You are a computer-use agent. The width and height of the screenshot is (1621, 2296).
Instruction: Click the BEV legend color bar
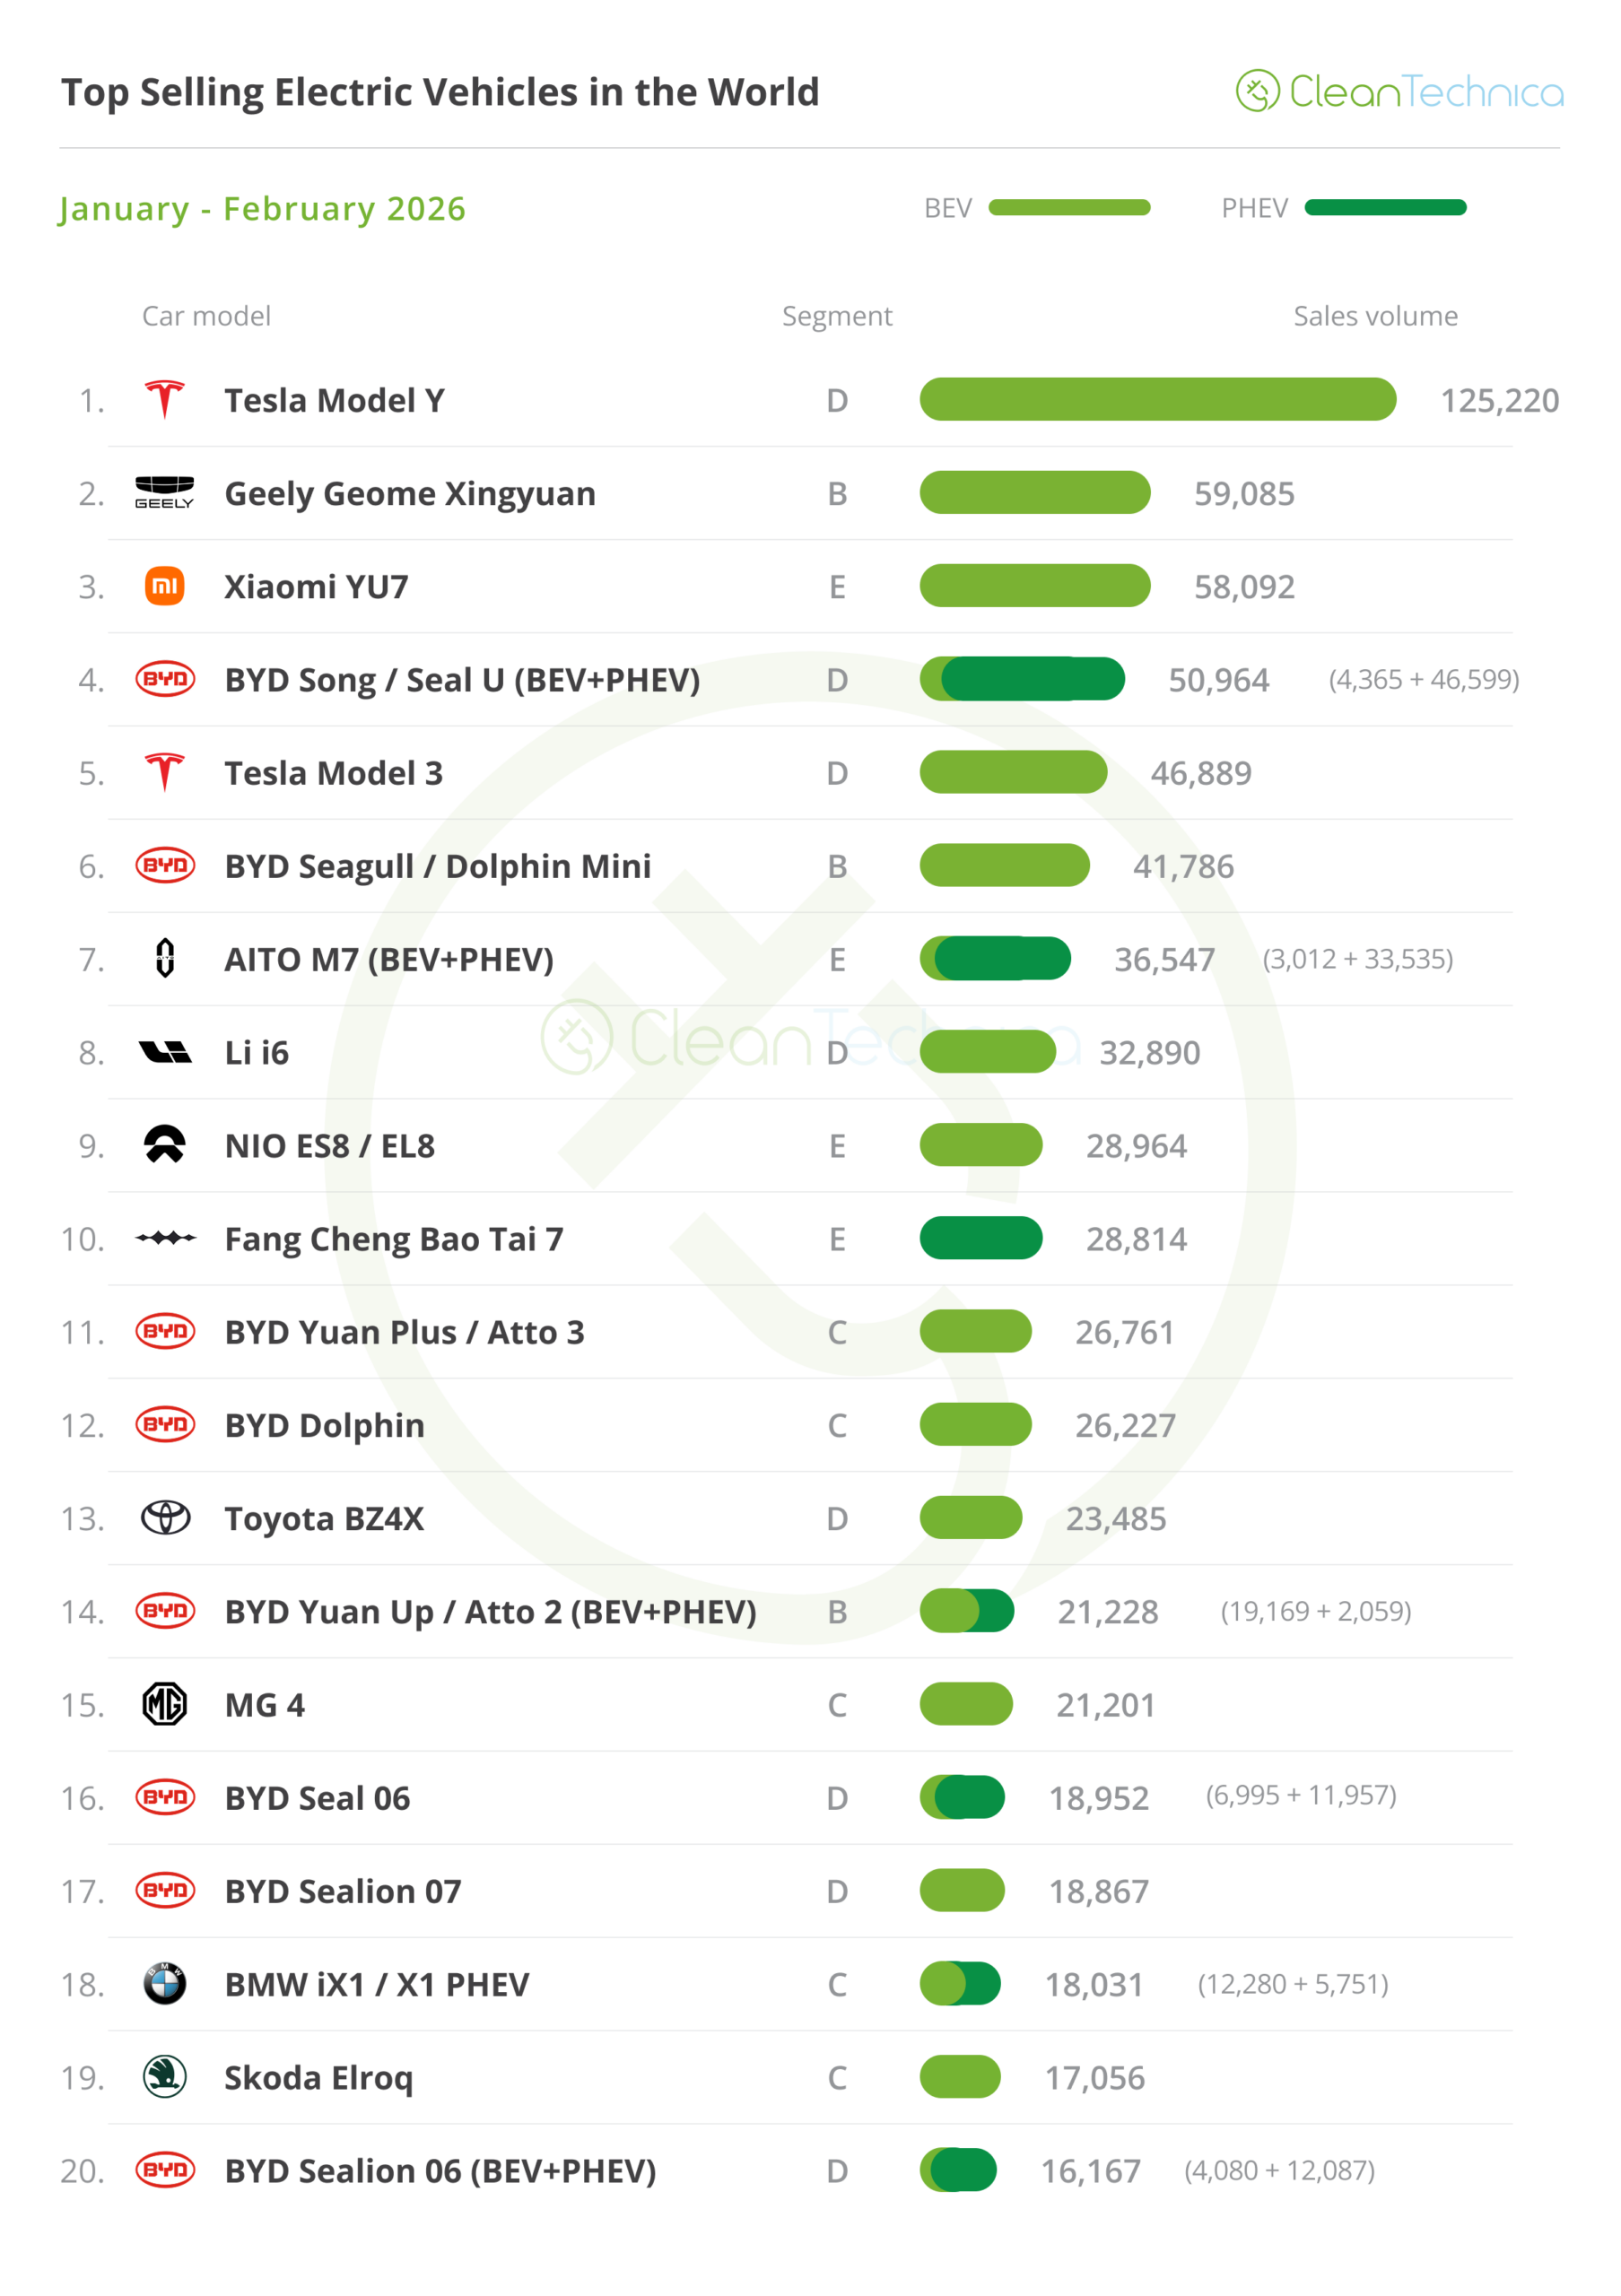(x=1069, y=208)
